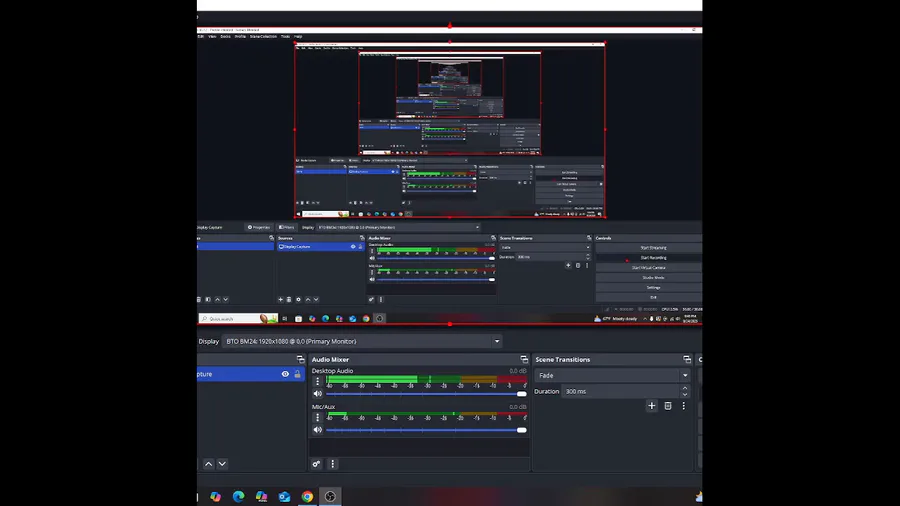This screenshot has height=506, width=900.
Task: Open the large Fade transition dropdown
Action: pos(612,376)
